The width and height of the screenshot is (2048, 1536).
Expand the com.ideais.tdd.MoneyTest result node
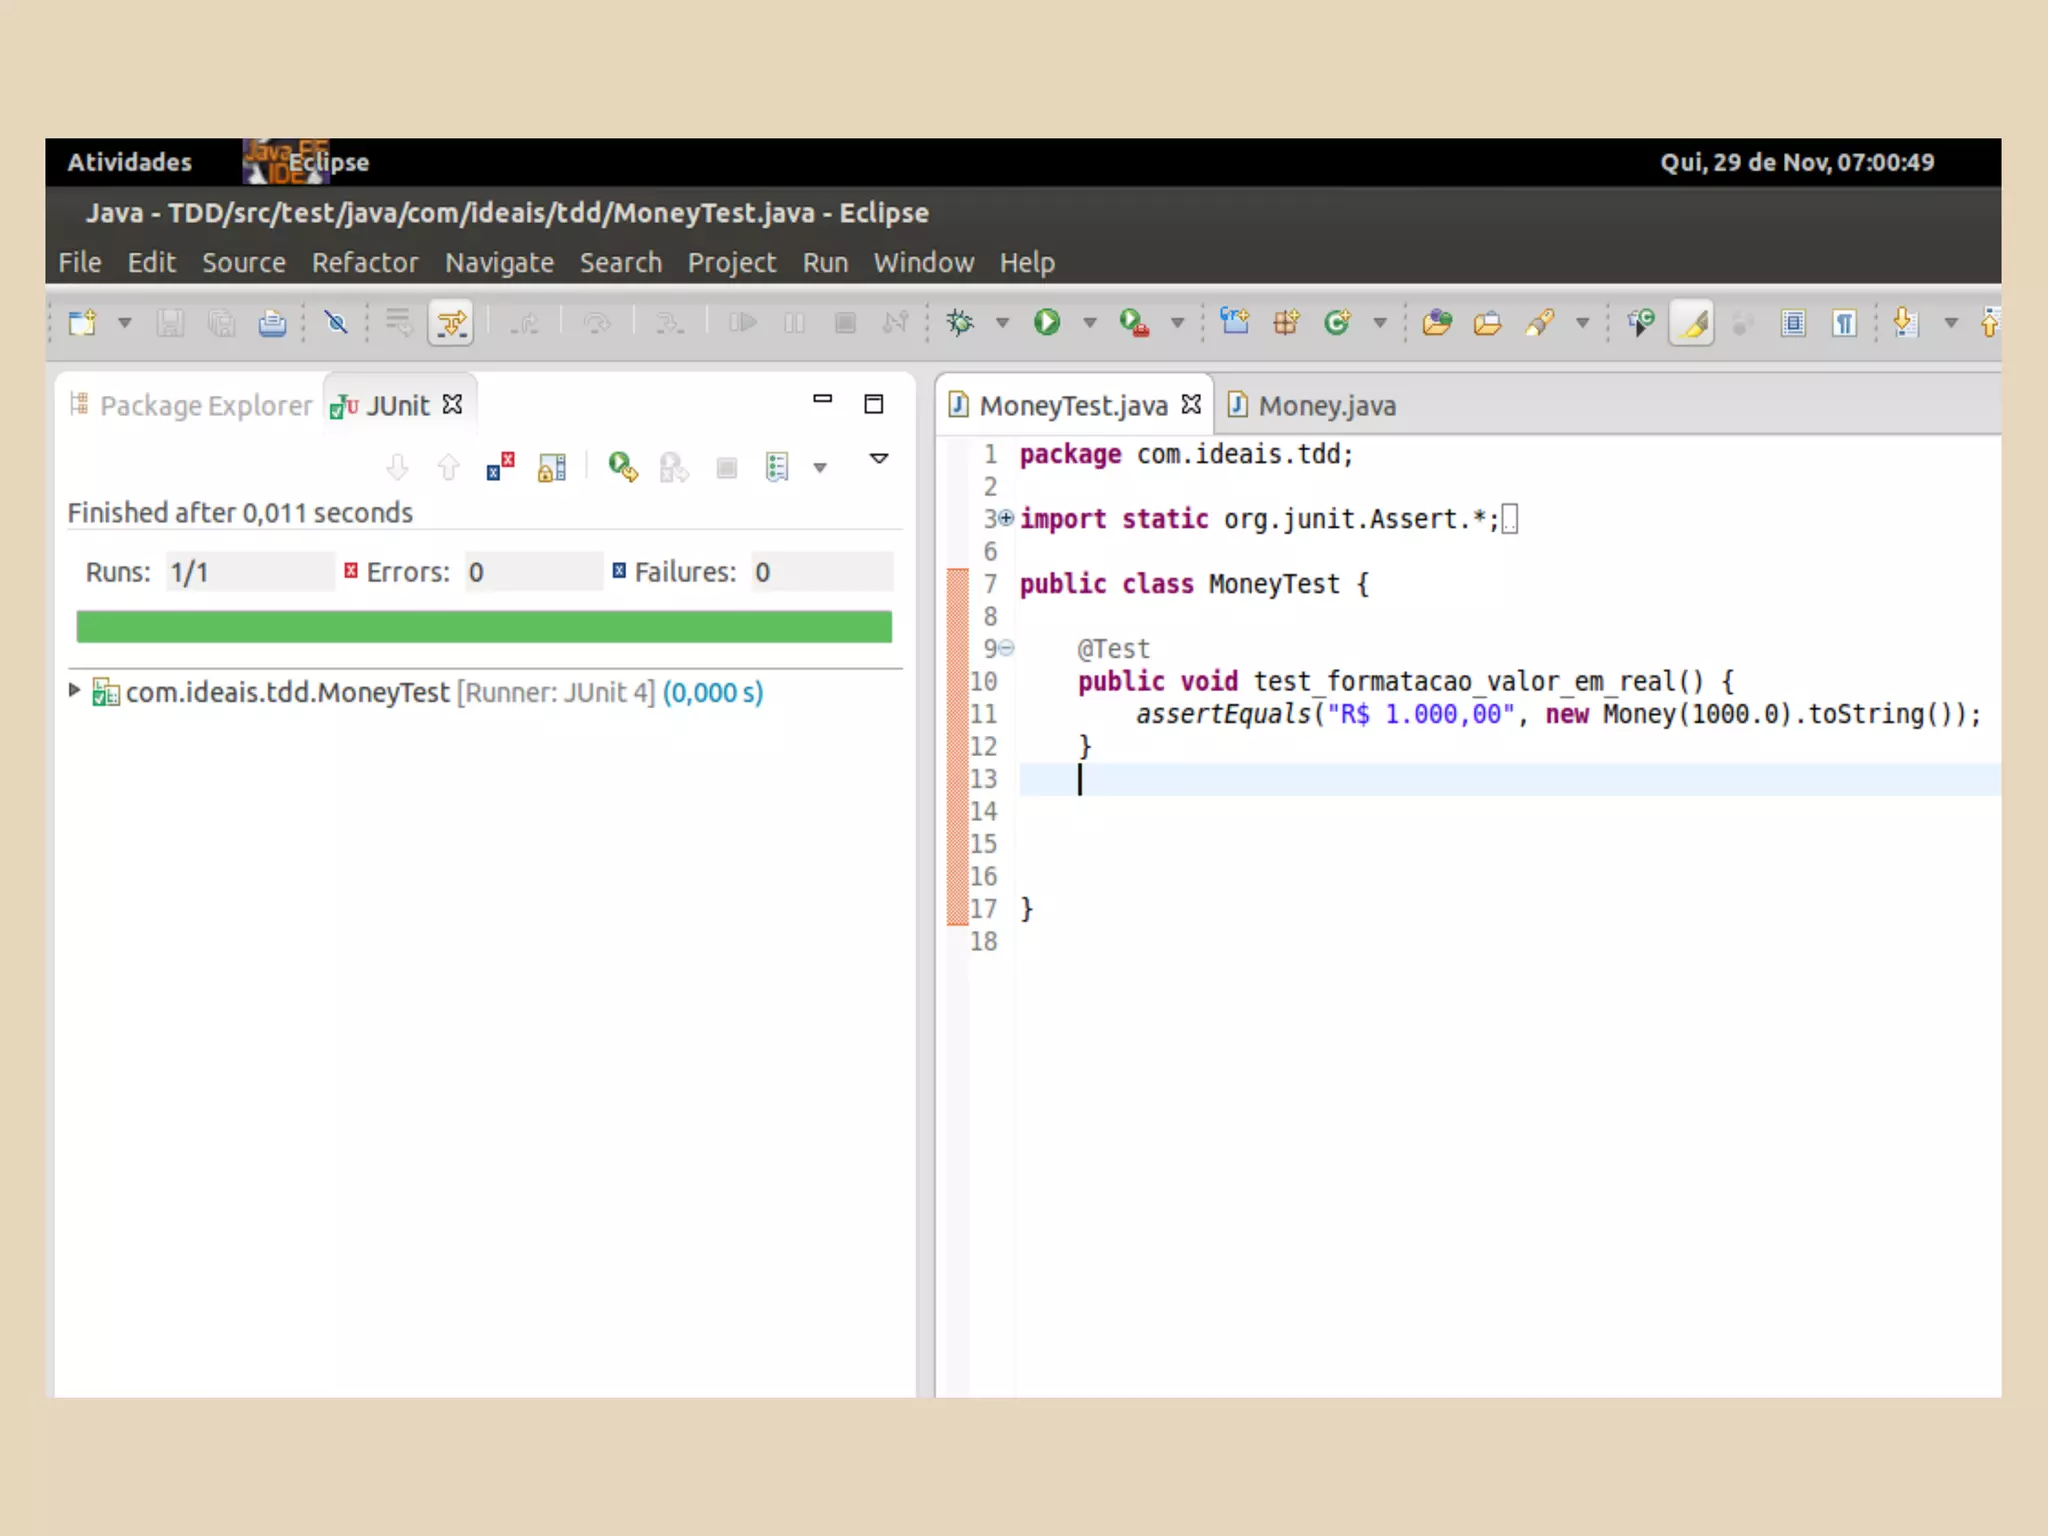click(74, 690)
